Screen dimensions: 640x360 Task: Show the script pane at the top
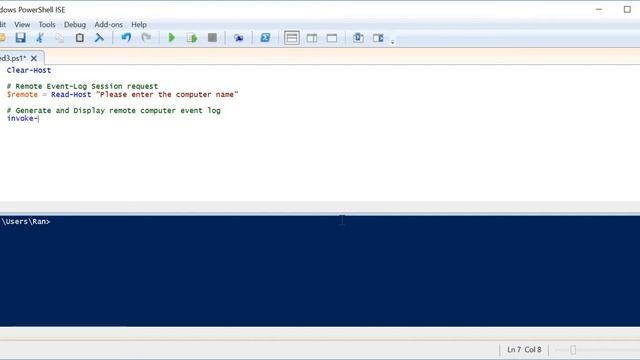(x=292, y=38)
